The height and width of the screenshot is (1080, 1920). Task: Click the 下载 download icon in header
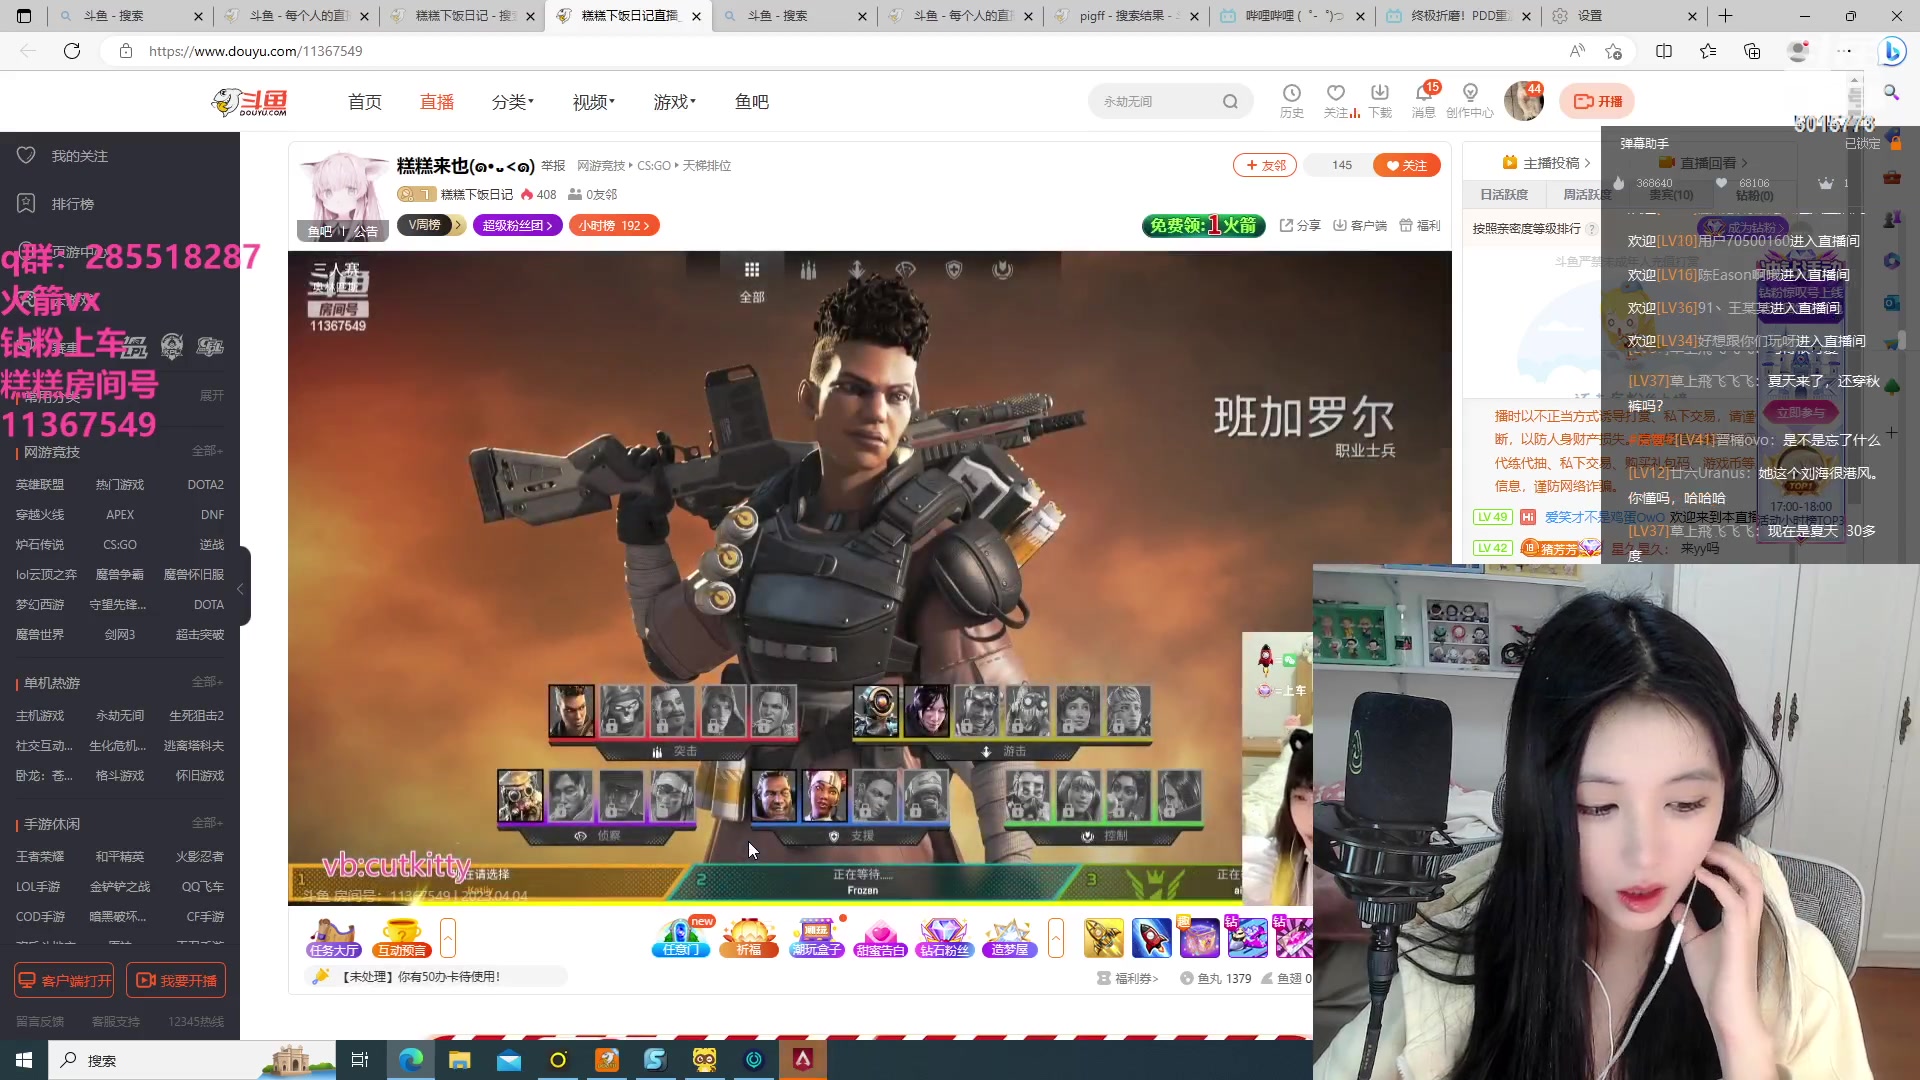1380,101
